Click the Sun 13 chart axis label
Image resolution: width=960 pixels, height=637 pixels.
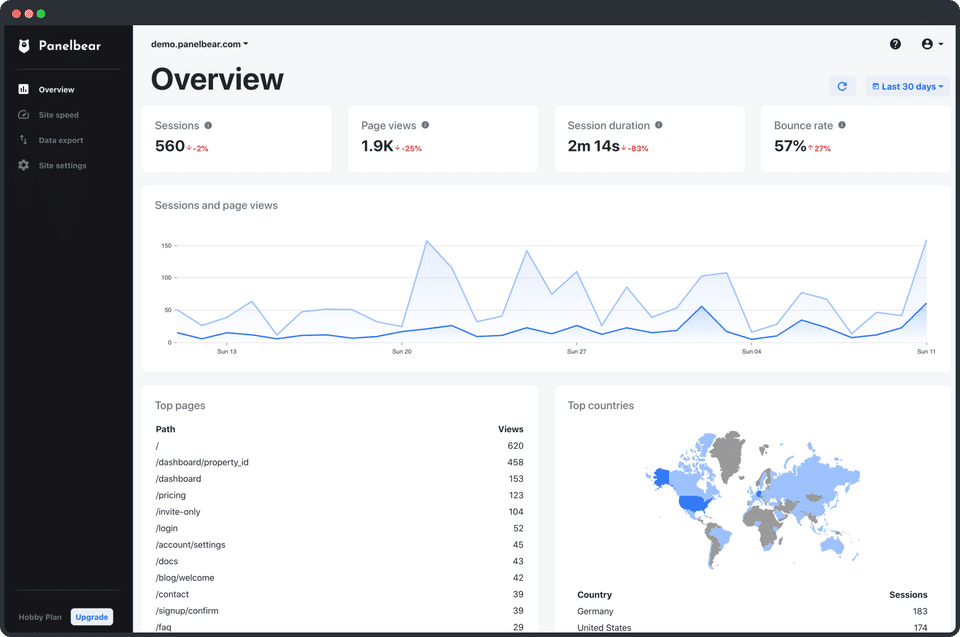click(227, 352)
